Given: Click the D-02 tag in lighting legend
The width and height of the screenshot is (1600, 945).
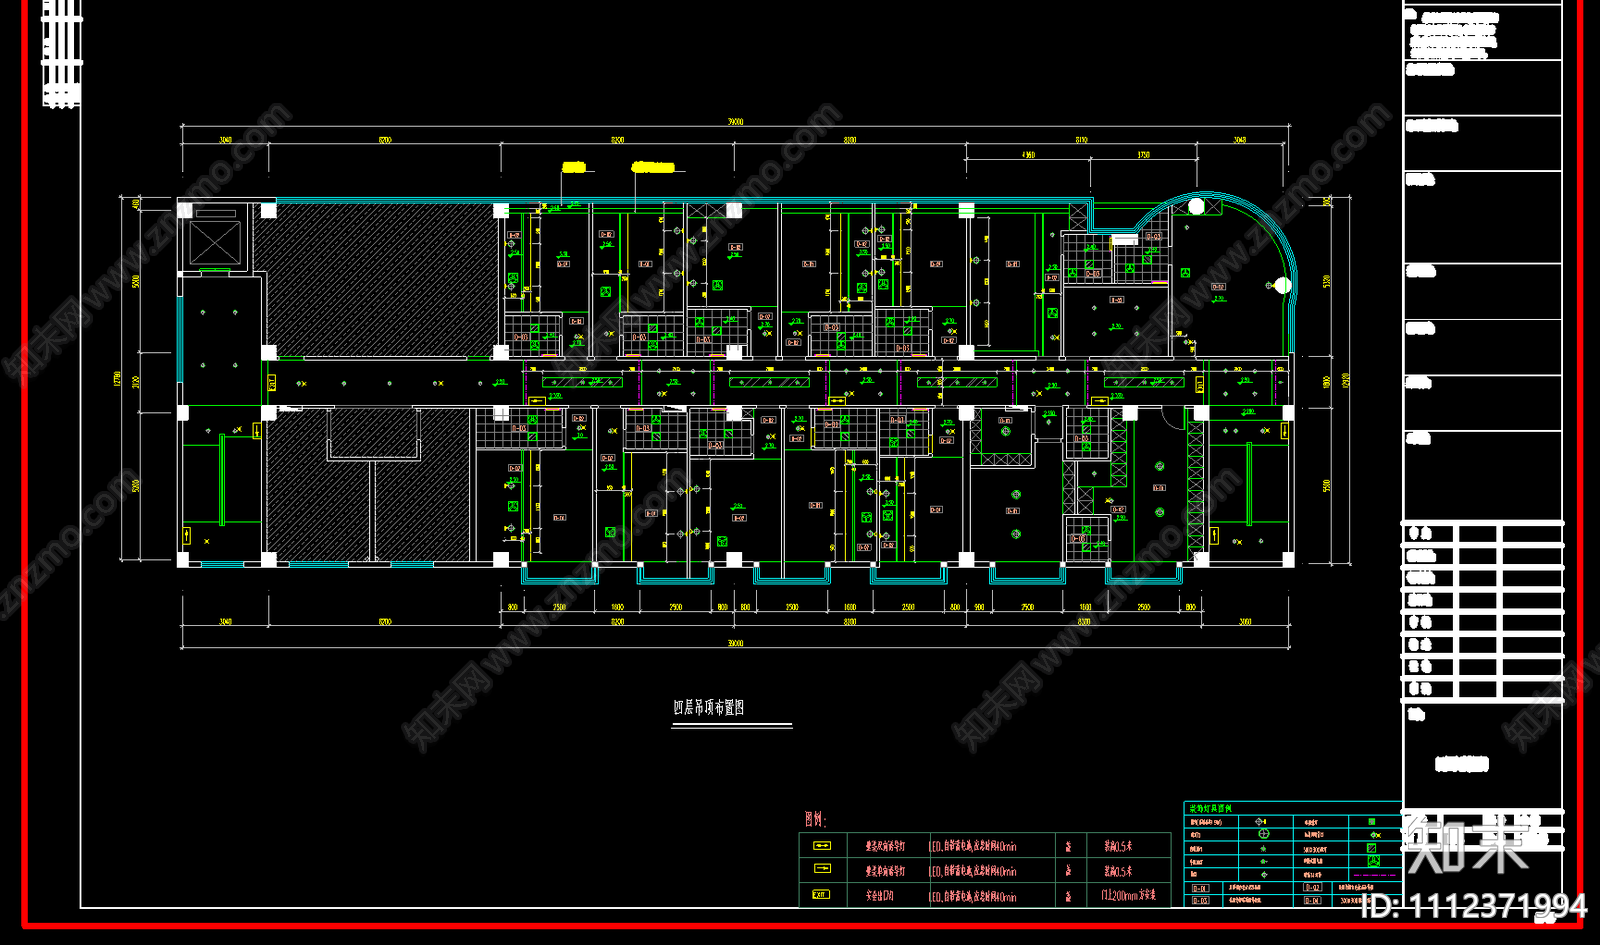Looking at the screenshot, I should click(x=1313, y=887).
